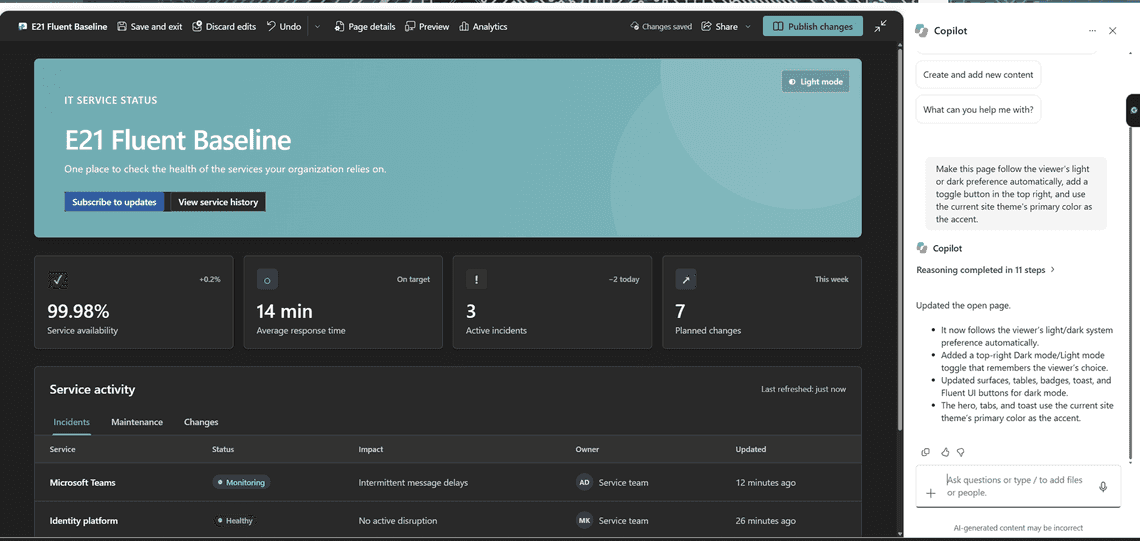Click the page vertical scrollbar

(900, 240)
